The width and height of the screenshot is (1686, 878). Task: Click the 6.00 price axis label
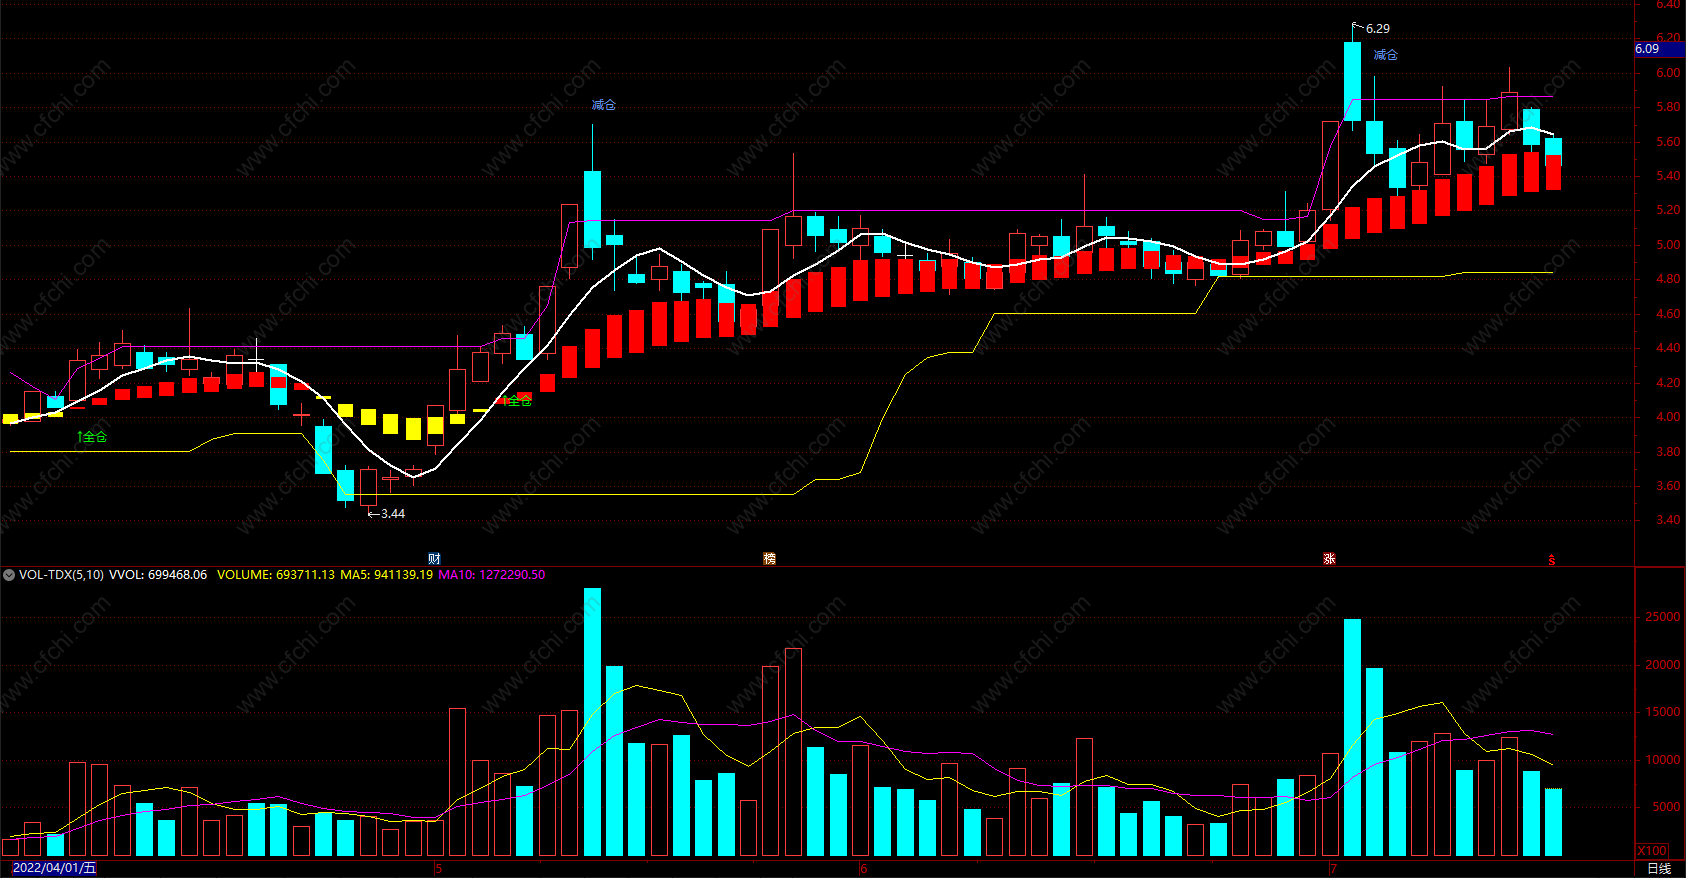[1668, 73]
